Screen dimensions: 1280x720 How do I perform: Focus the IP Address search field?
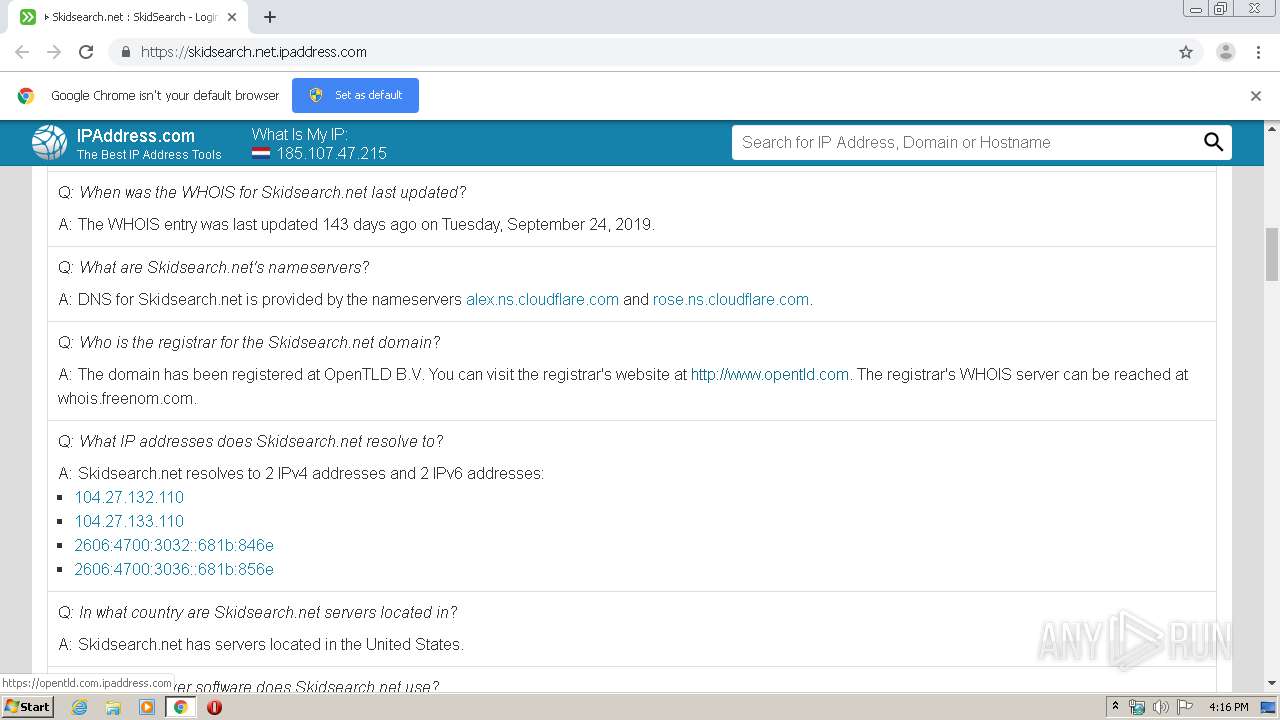coord(965,142)
